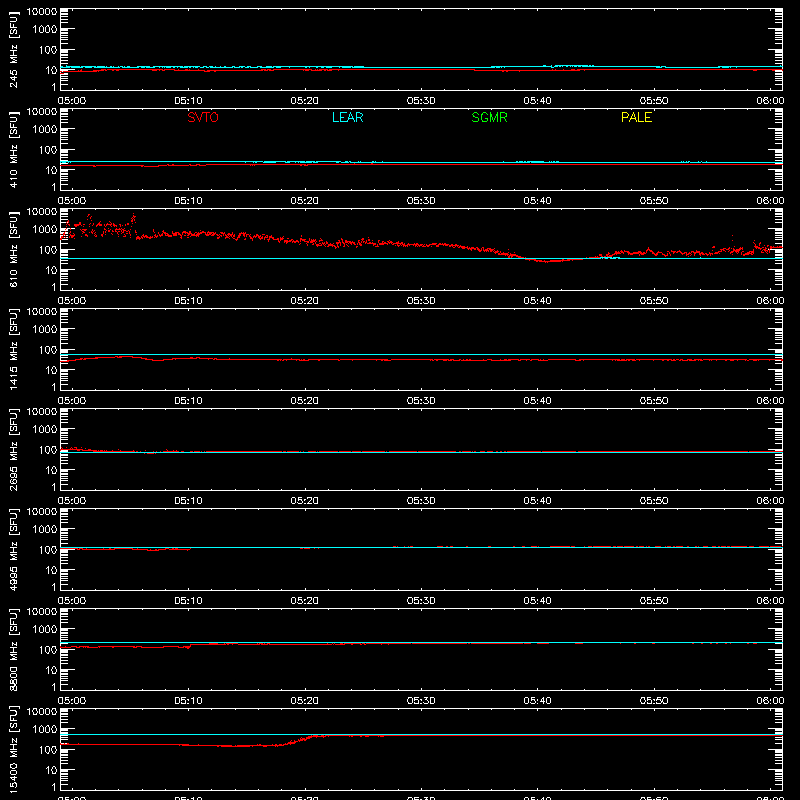Click 05:10 tick label below 4995 MHz plot
This screenshot has width=800, height=800.
coord(188,601)
